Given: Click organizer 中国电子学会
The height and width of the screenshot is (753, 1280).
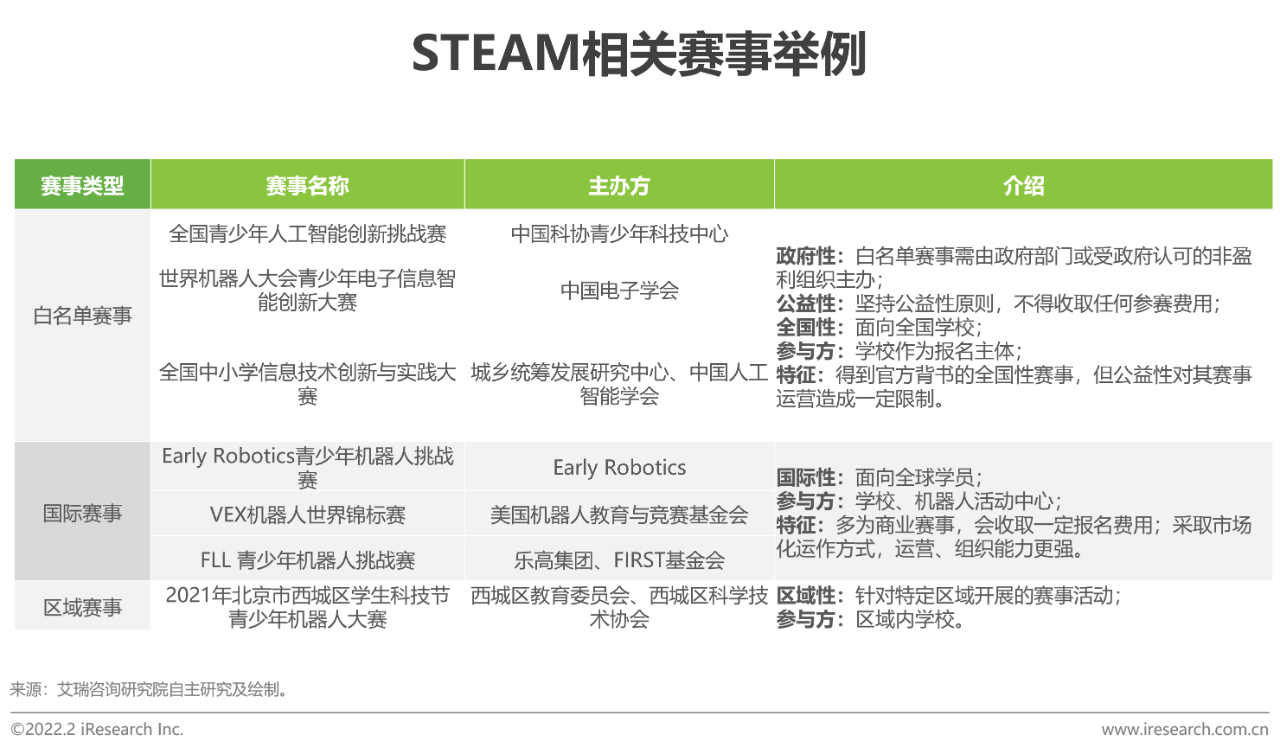Looking at the screenshot, I should pyautogui.click(x=619, y=290).
